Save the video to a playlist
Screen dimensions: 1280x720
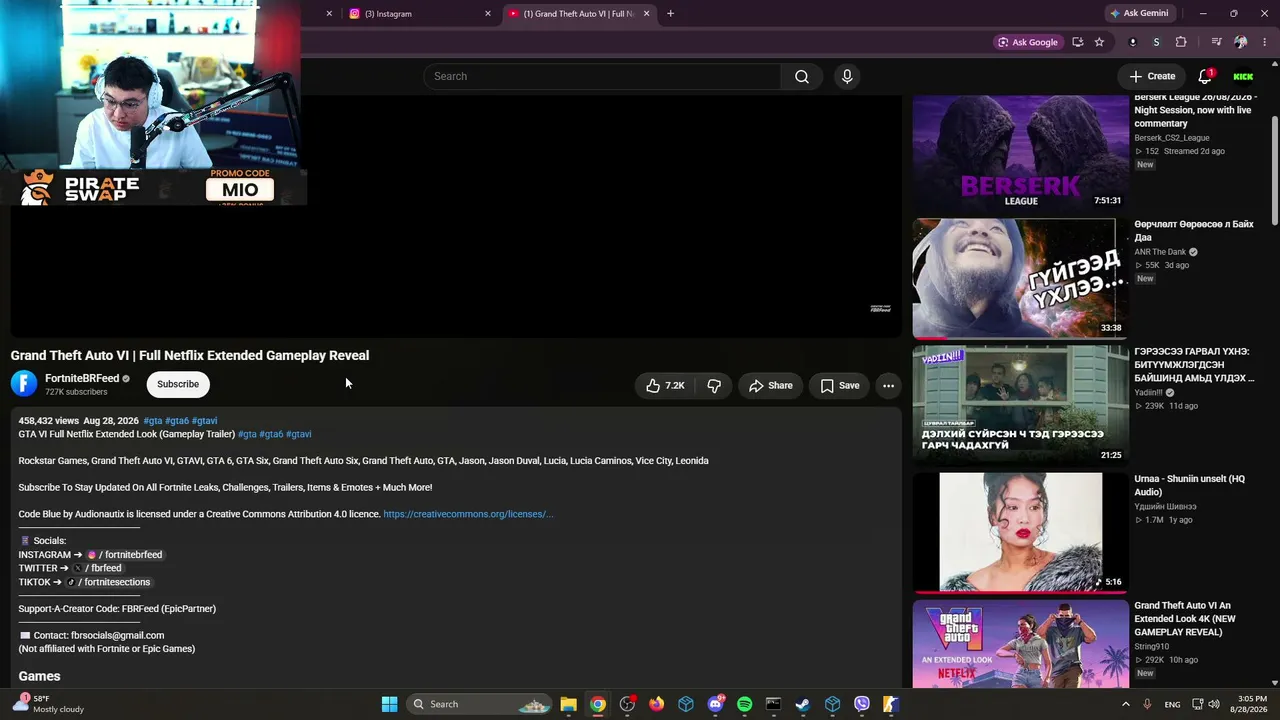(x=840, y=385)
